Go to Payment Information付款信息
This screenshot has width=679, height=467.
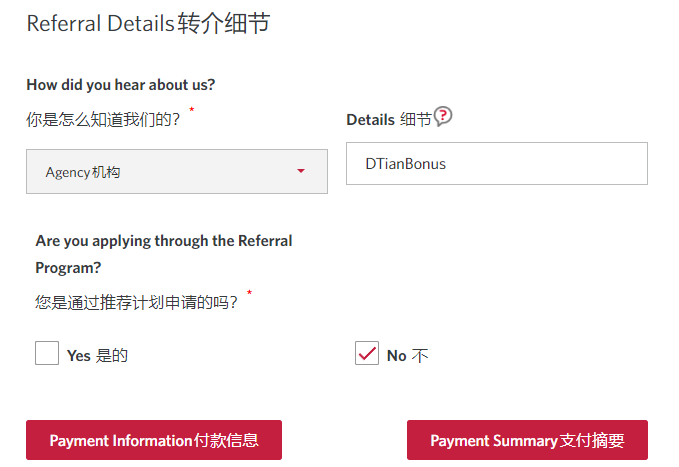(154, 440)
